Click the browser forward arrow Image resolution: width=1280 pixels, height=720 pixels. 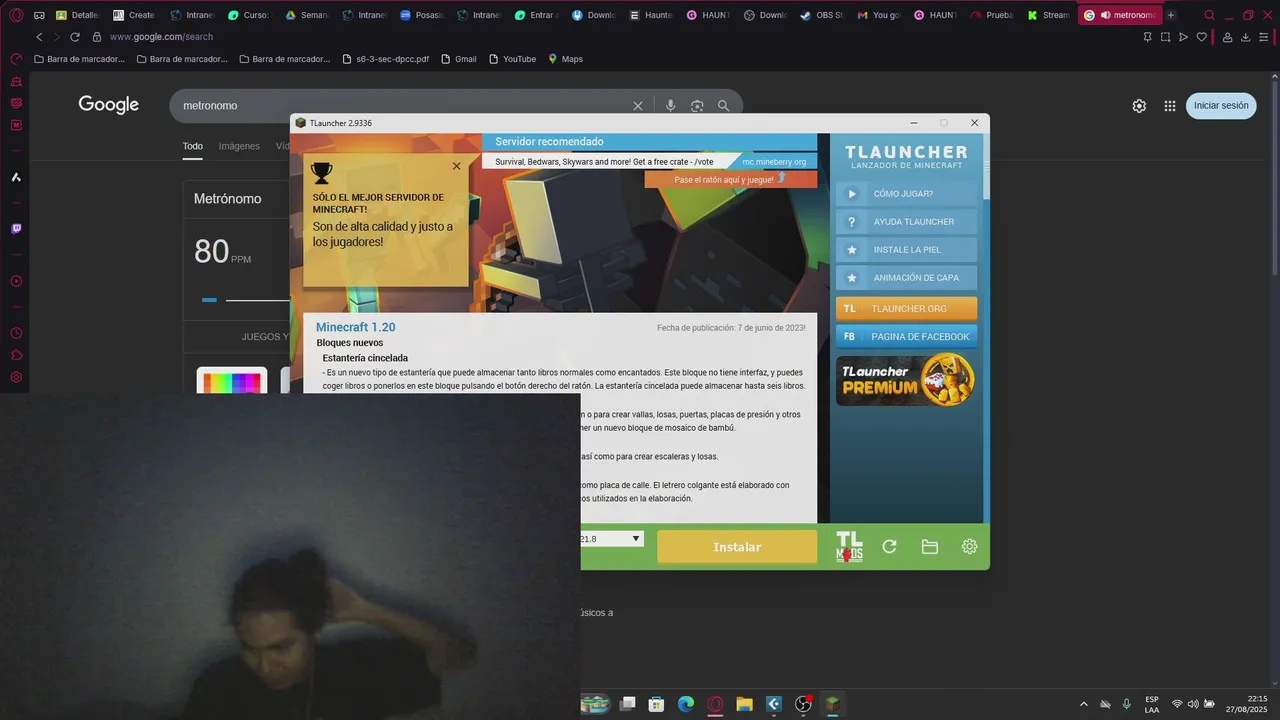[x=56, y=37]
